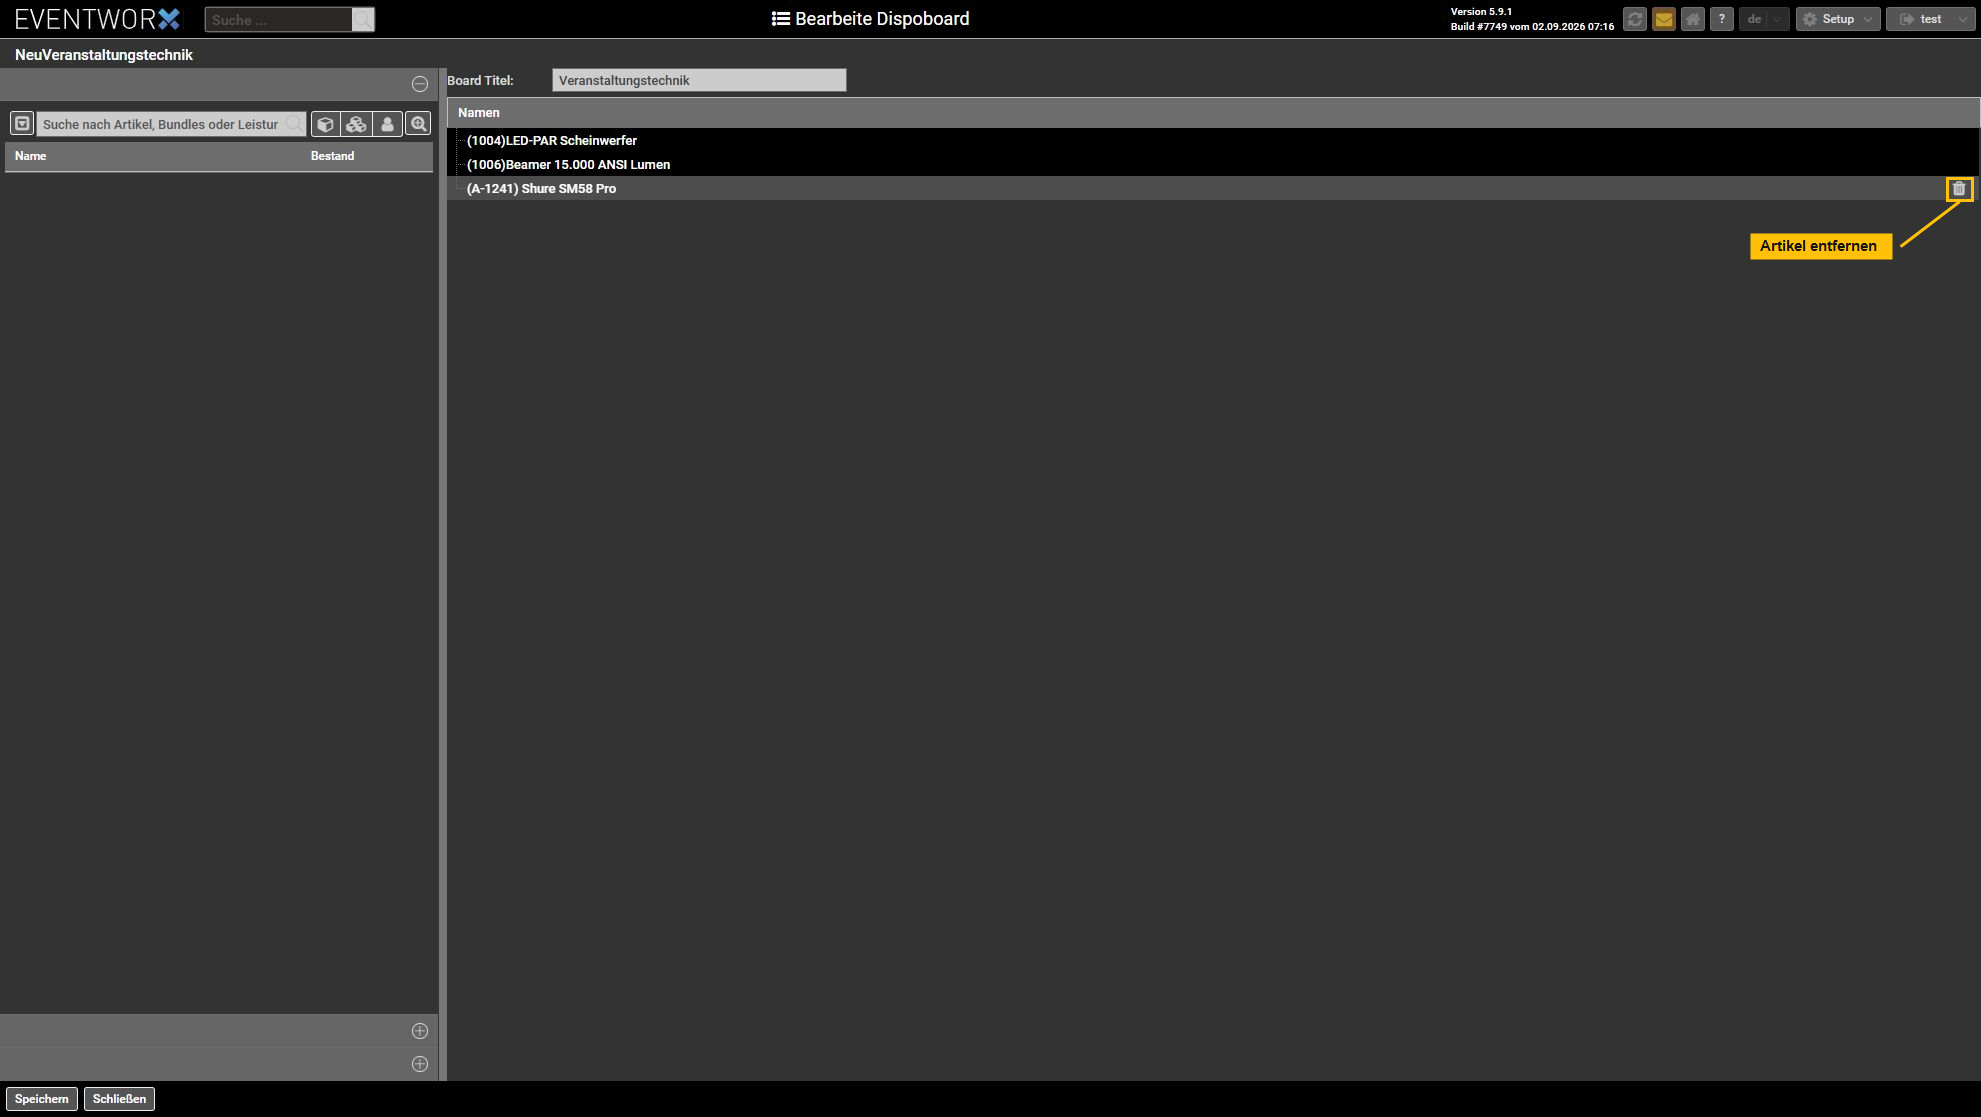
Task: Expand the upper collapsed panel with plus circle
Action: pyautogui.click(x=420, y=1031)
